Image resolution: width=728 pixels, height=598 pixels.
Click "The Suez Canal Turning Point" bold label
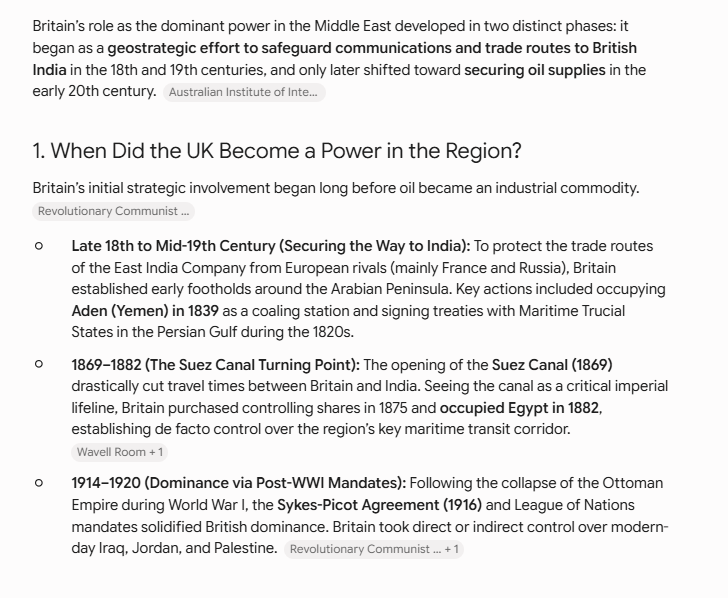coord(254,365)
